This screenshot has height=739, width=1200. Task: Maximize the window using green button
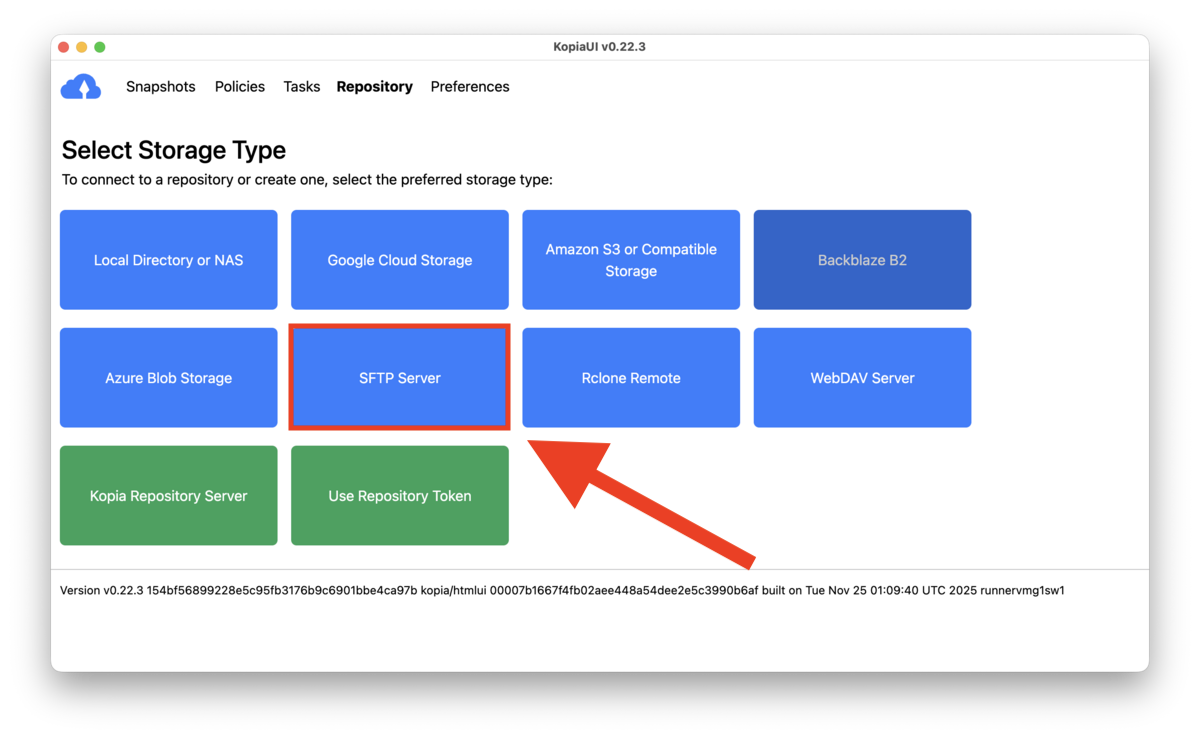100,47
